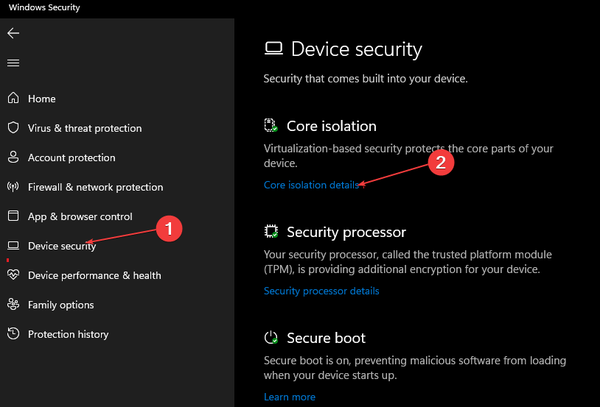
Task: Click the Account protection person icon
Action: click(13, 158)
